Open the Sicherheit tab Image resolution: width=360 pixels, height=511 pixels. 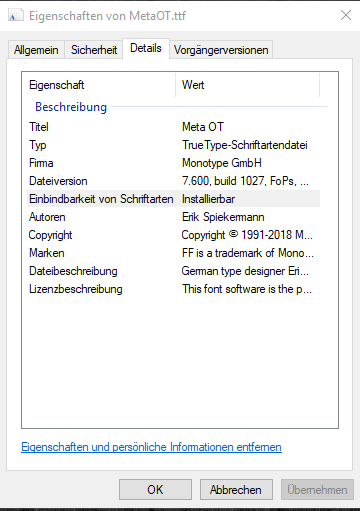(94, 50)
